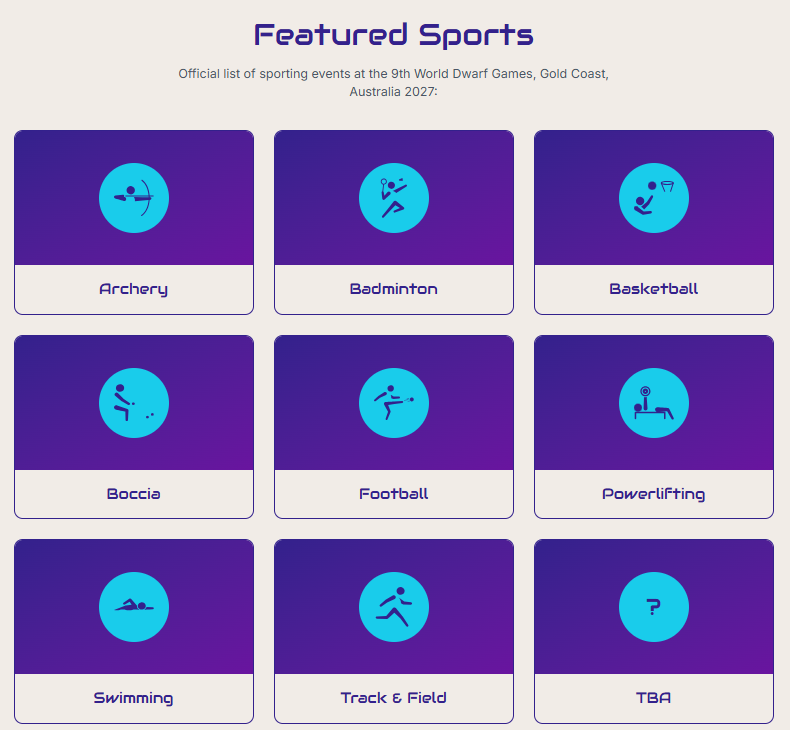Open the Badminton label link
The height and width of the screenshot is (730, 790).
pos(394,289)
